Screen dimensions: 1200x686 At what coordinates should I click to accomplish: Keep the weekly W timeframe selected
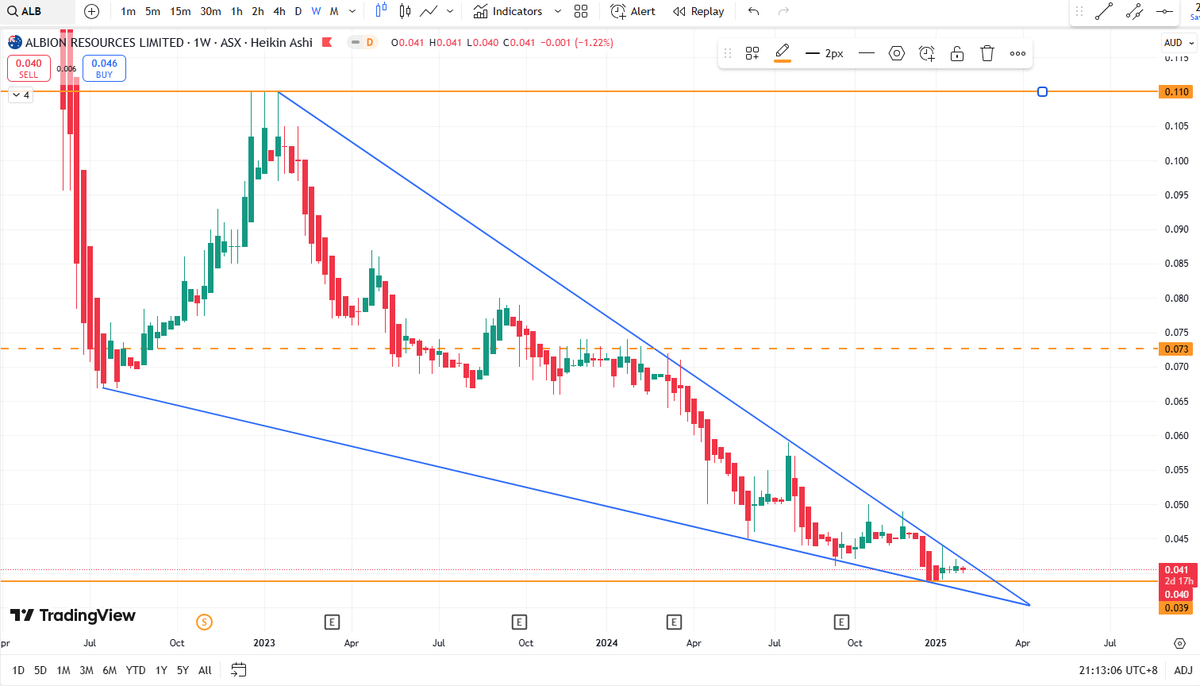pyautogui.click(x=316, y=11)
